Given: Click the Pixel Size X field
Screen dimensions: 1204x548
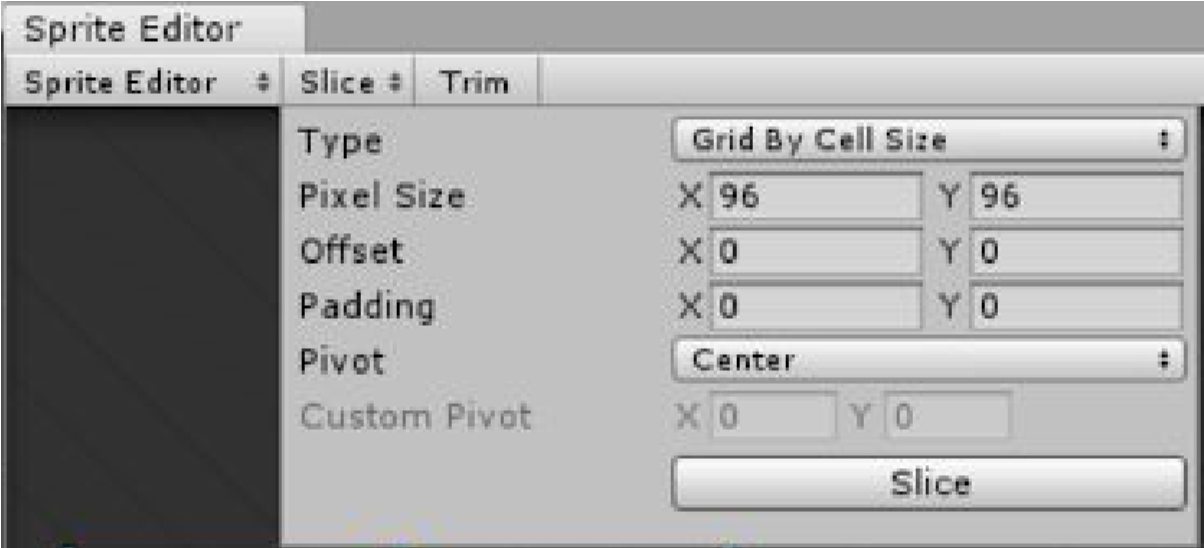Looking at the screenshot, I should click(814, 196).
